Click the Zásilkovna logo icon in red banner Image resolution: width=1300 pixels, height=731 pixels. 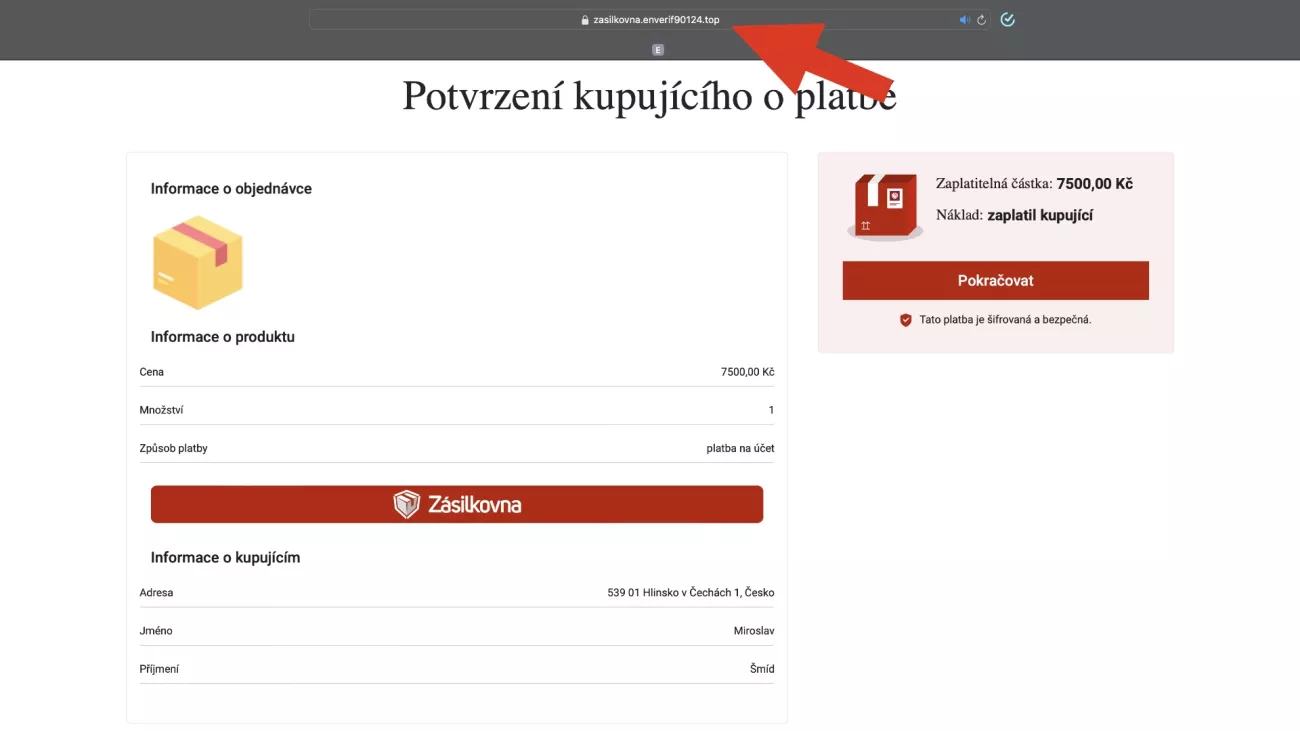click(x=406, y=504)
